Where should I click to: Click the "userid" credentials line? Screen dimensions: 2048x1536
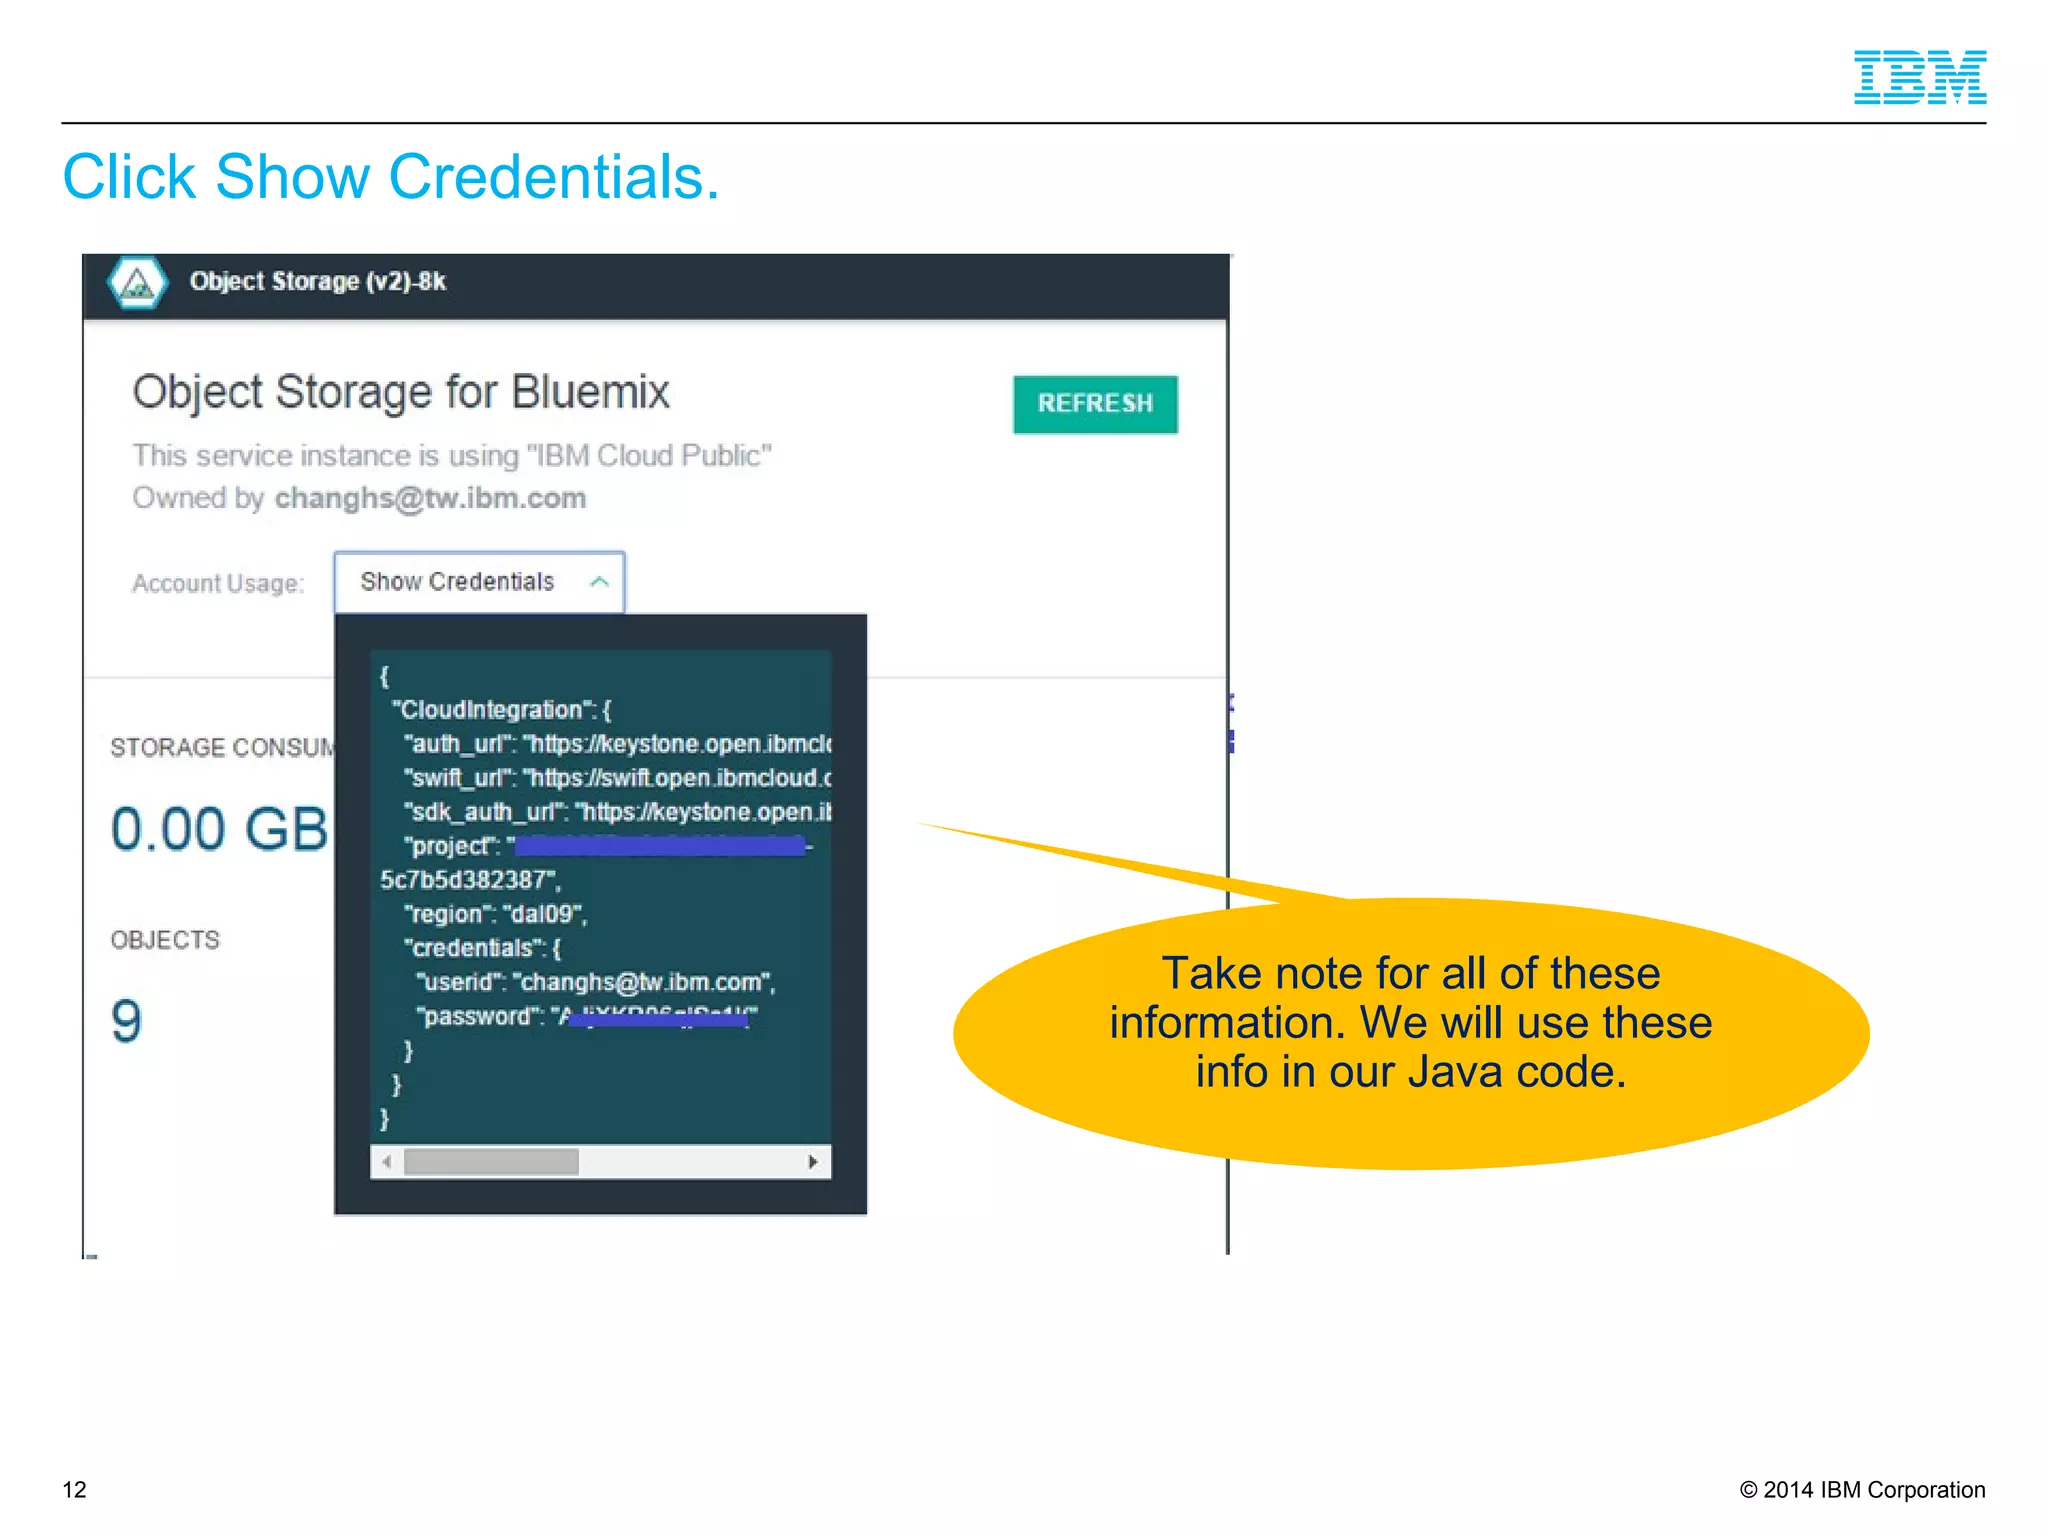(595, 983)
